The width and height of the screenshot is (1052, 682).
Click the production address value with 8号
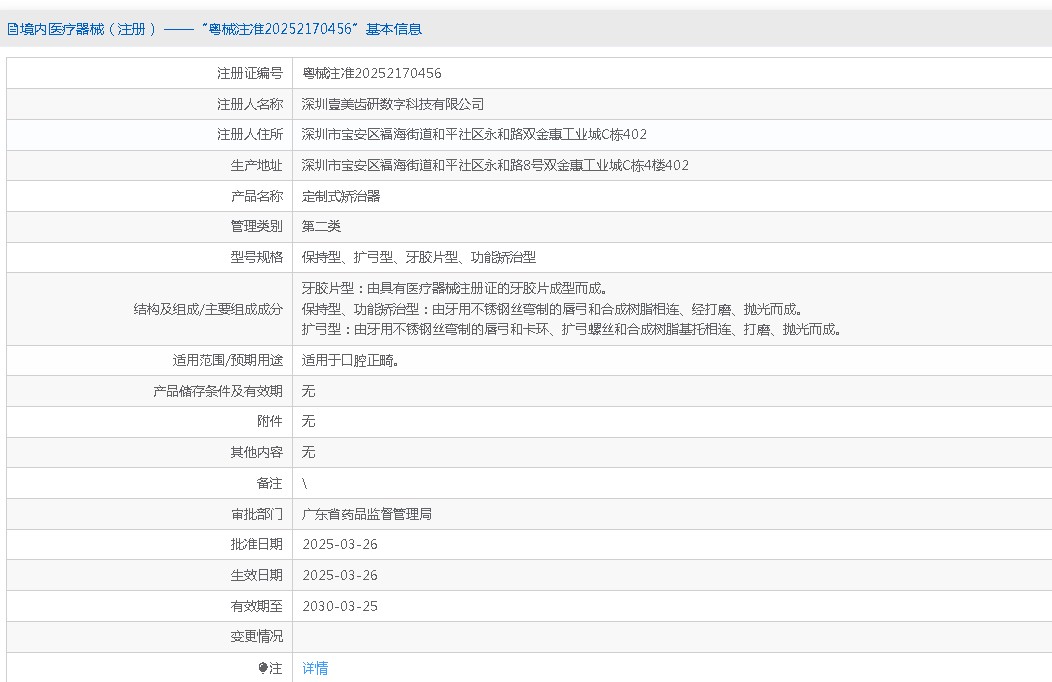(x=495, y=166)
